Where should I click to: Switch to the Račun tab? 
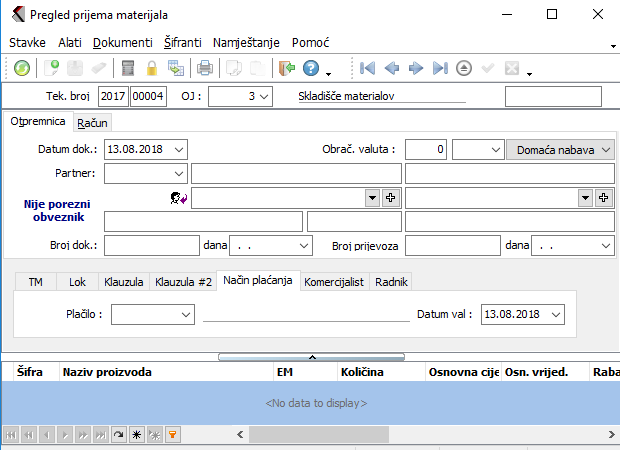[x=92, y=122]
